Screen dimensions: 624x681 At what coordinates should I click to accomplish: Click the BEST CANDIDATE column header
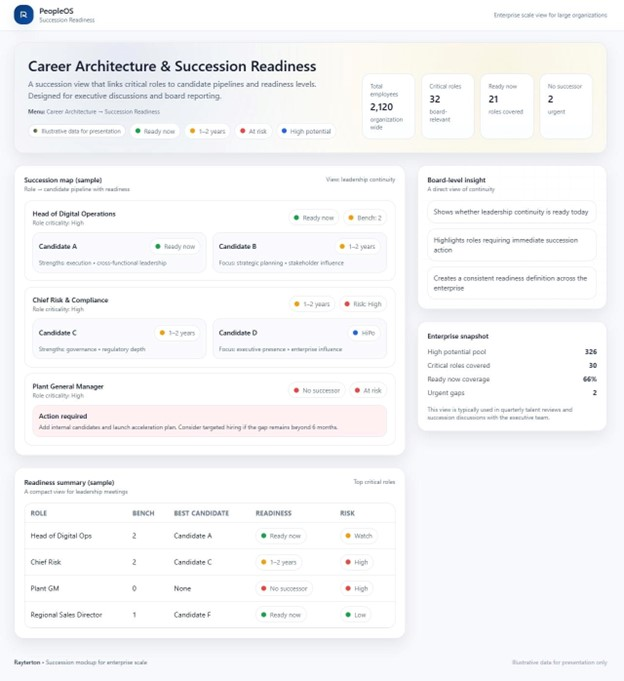tap(201, 513)
